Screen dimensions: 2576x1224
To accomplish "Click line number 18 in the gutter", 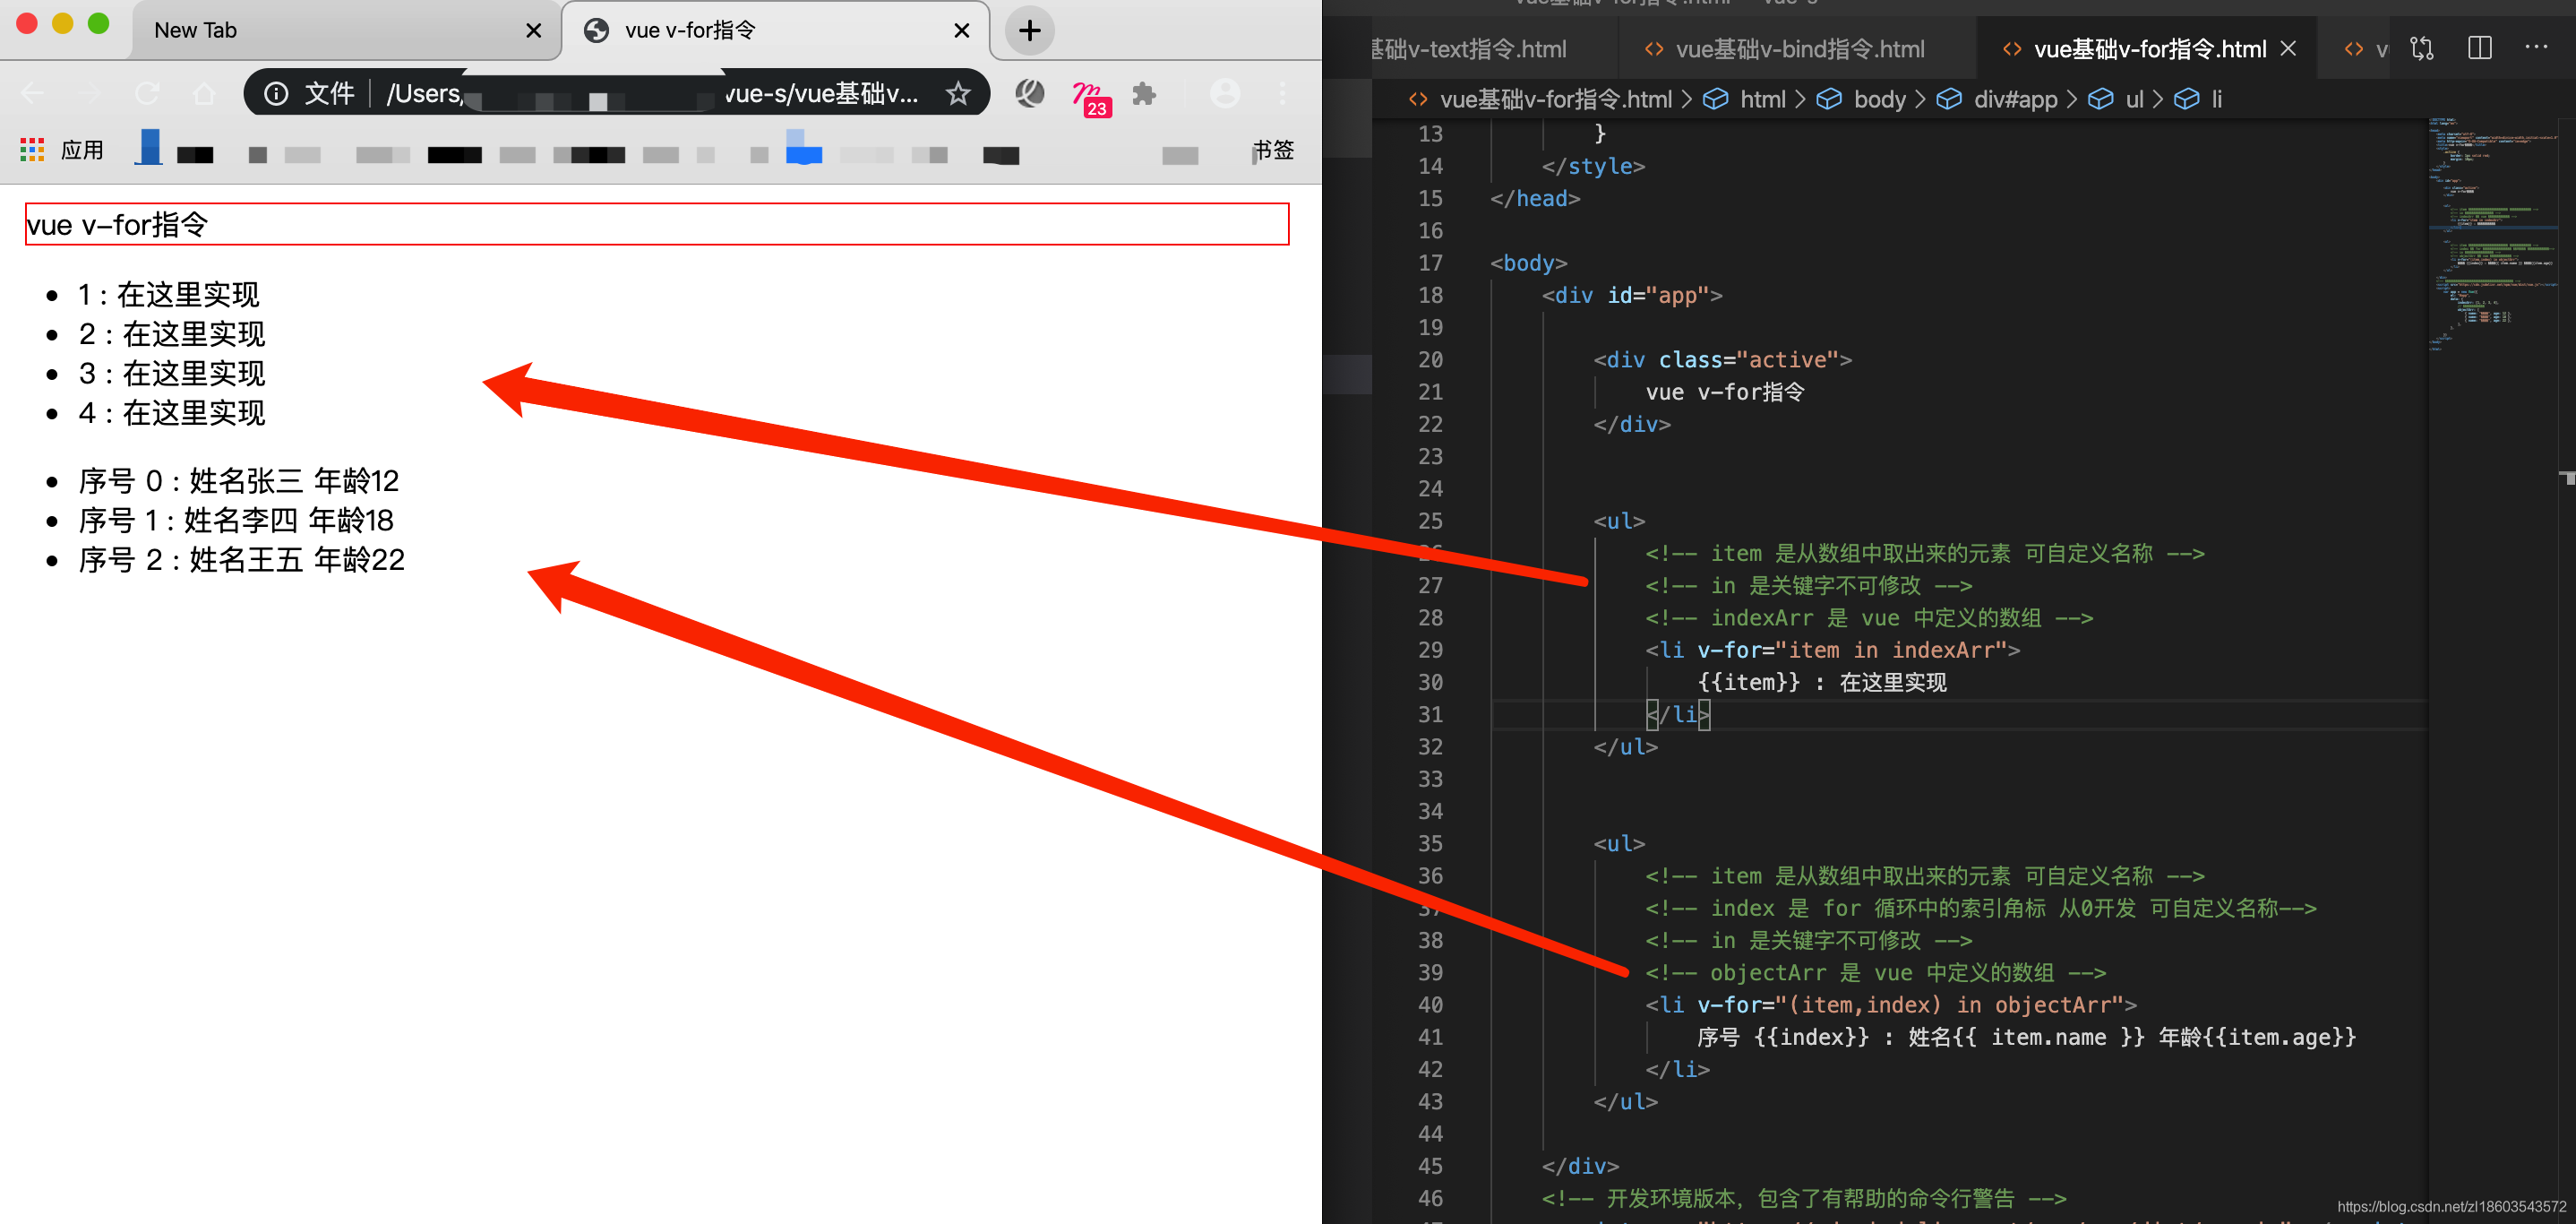I will click(1431, 295).
